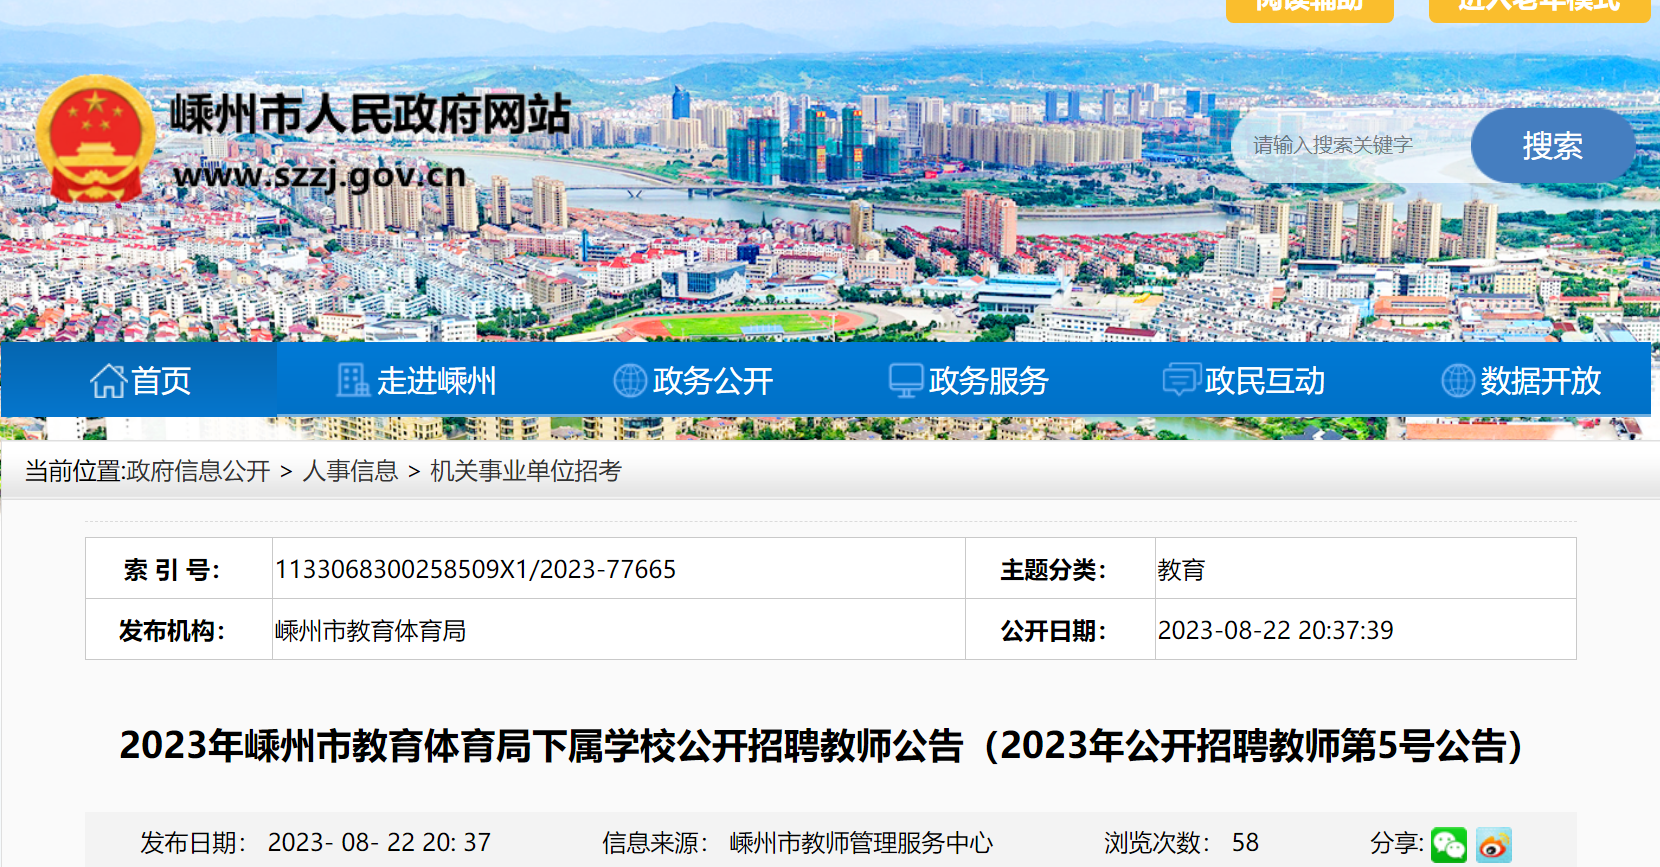Screen dimensions: 1660x867
Task: Select 人事信息 in the breadcrumb trail
Action: click(x=350, y=471)
